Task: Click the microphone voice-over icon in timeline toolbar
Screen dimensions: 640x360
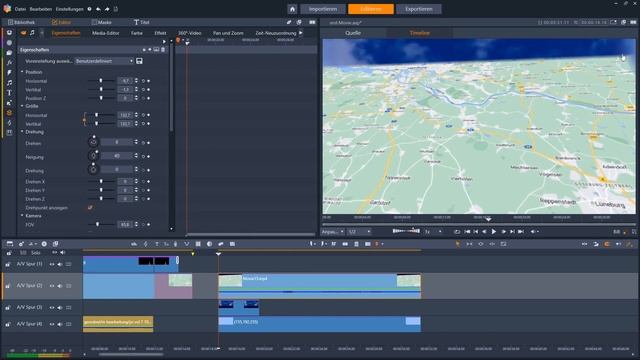Action: pos(176,244)
